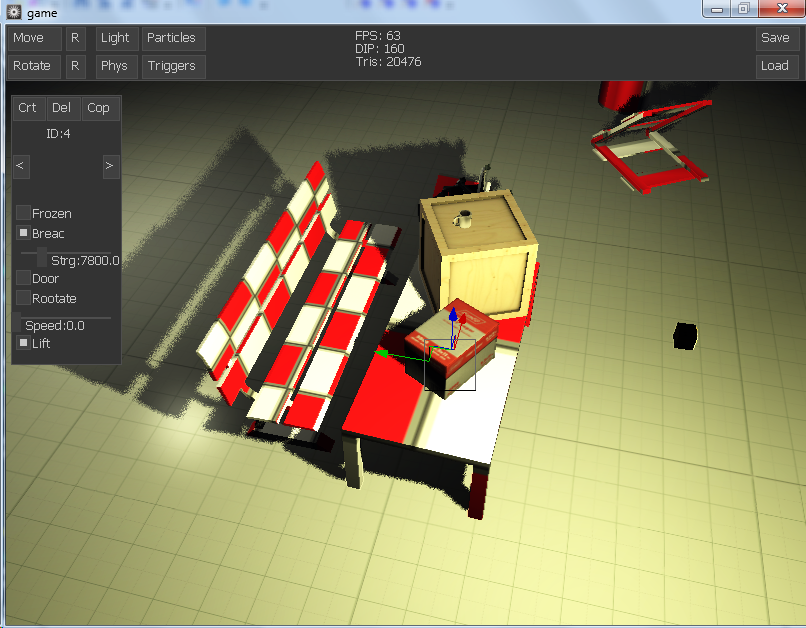The image size is (806, 628).
Task: Switch to the Rotate tool
Action: click(33, 66)
